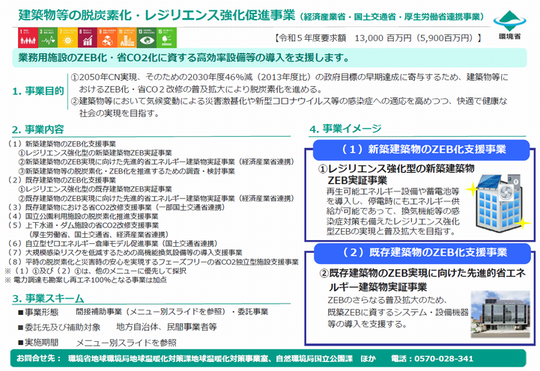Viewport: 540px width, 371px height.
Task: Click the description starting 再生可能エネルギー設備や蓄電池等
Action: pos(393,211)
